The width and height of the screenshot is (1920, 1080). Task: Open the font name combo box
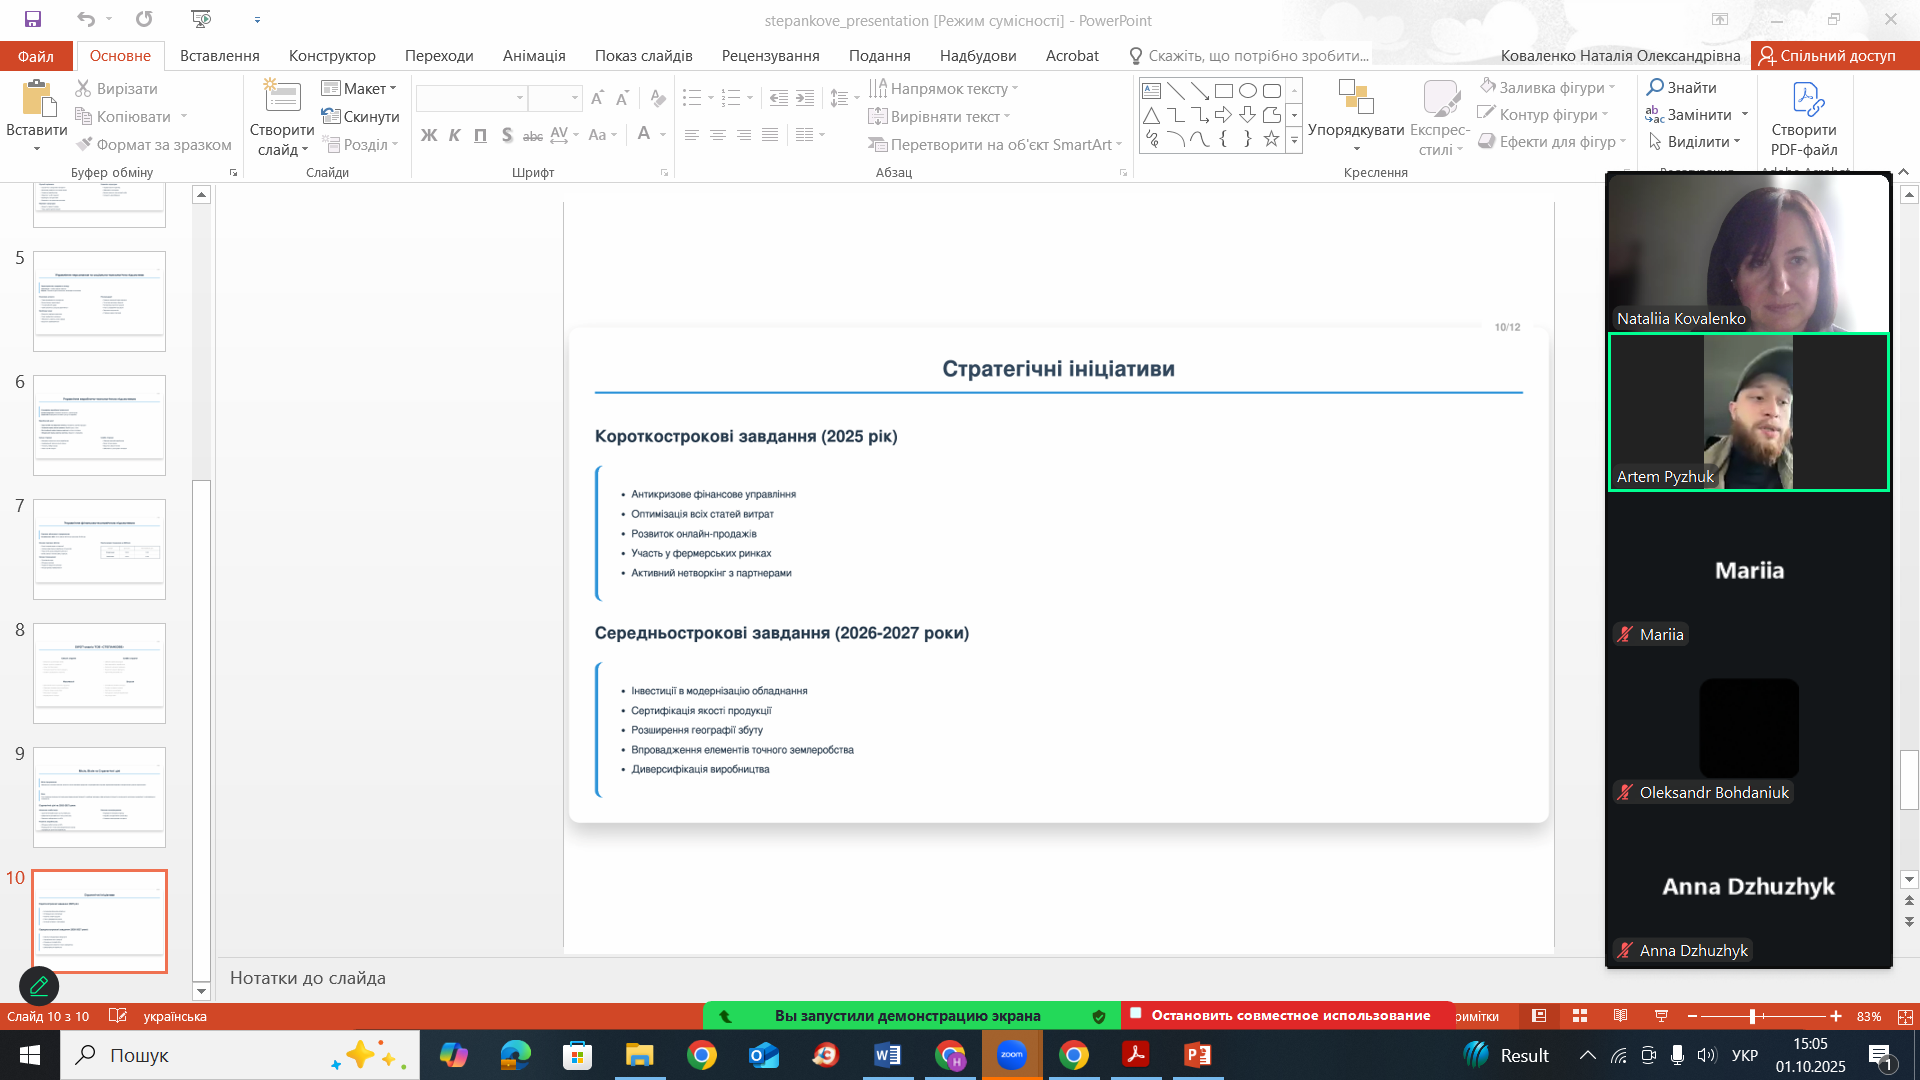[x=471, y=97]
